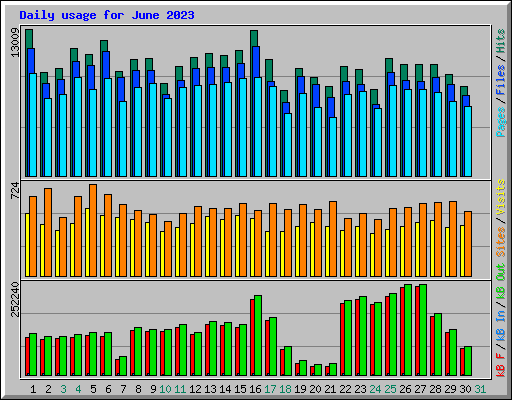Click the green "kB Out" legend label
This screenshot has width=512, height=400.
click(x=500, y=281)
